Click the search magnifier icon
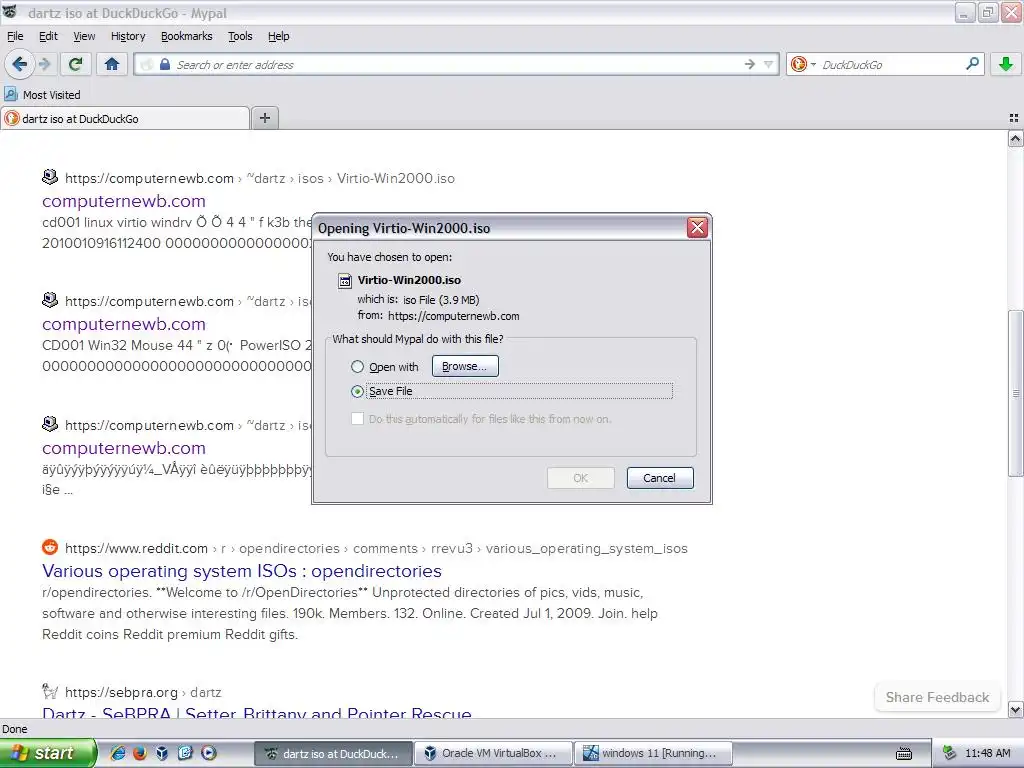Viewport: 1024px width, 768px height. [972, 64]
